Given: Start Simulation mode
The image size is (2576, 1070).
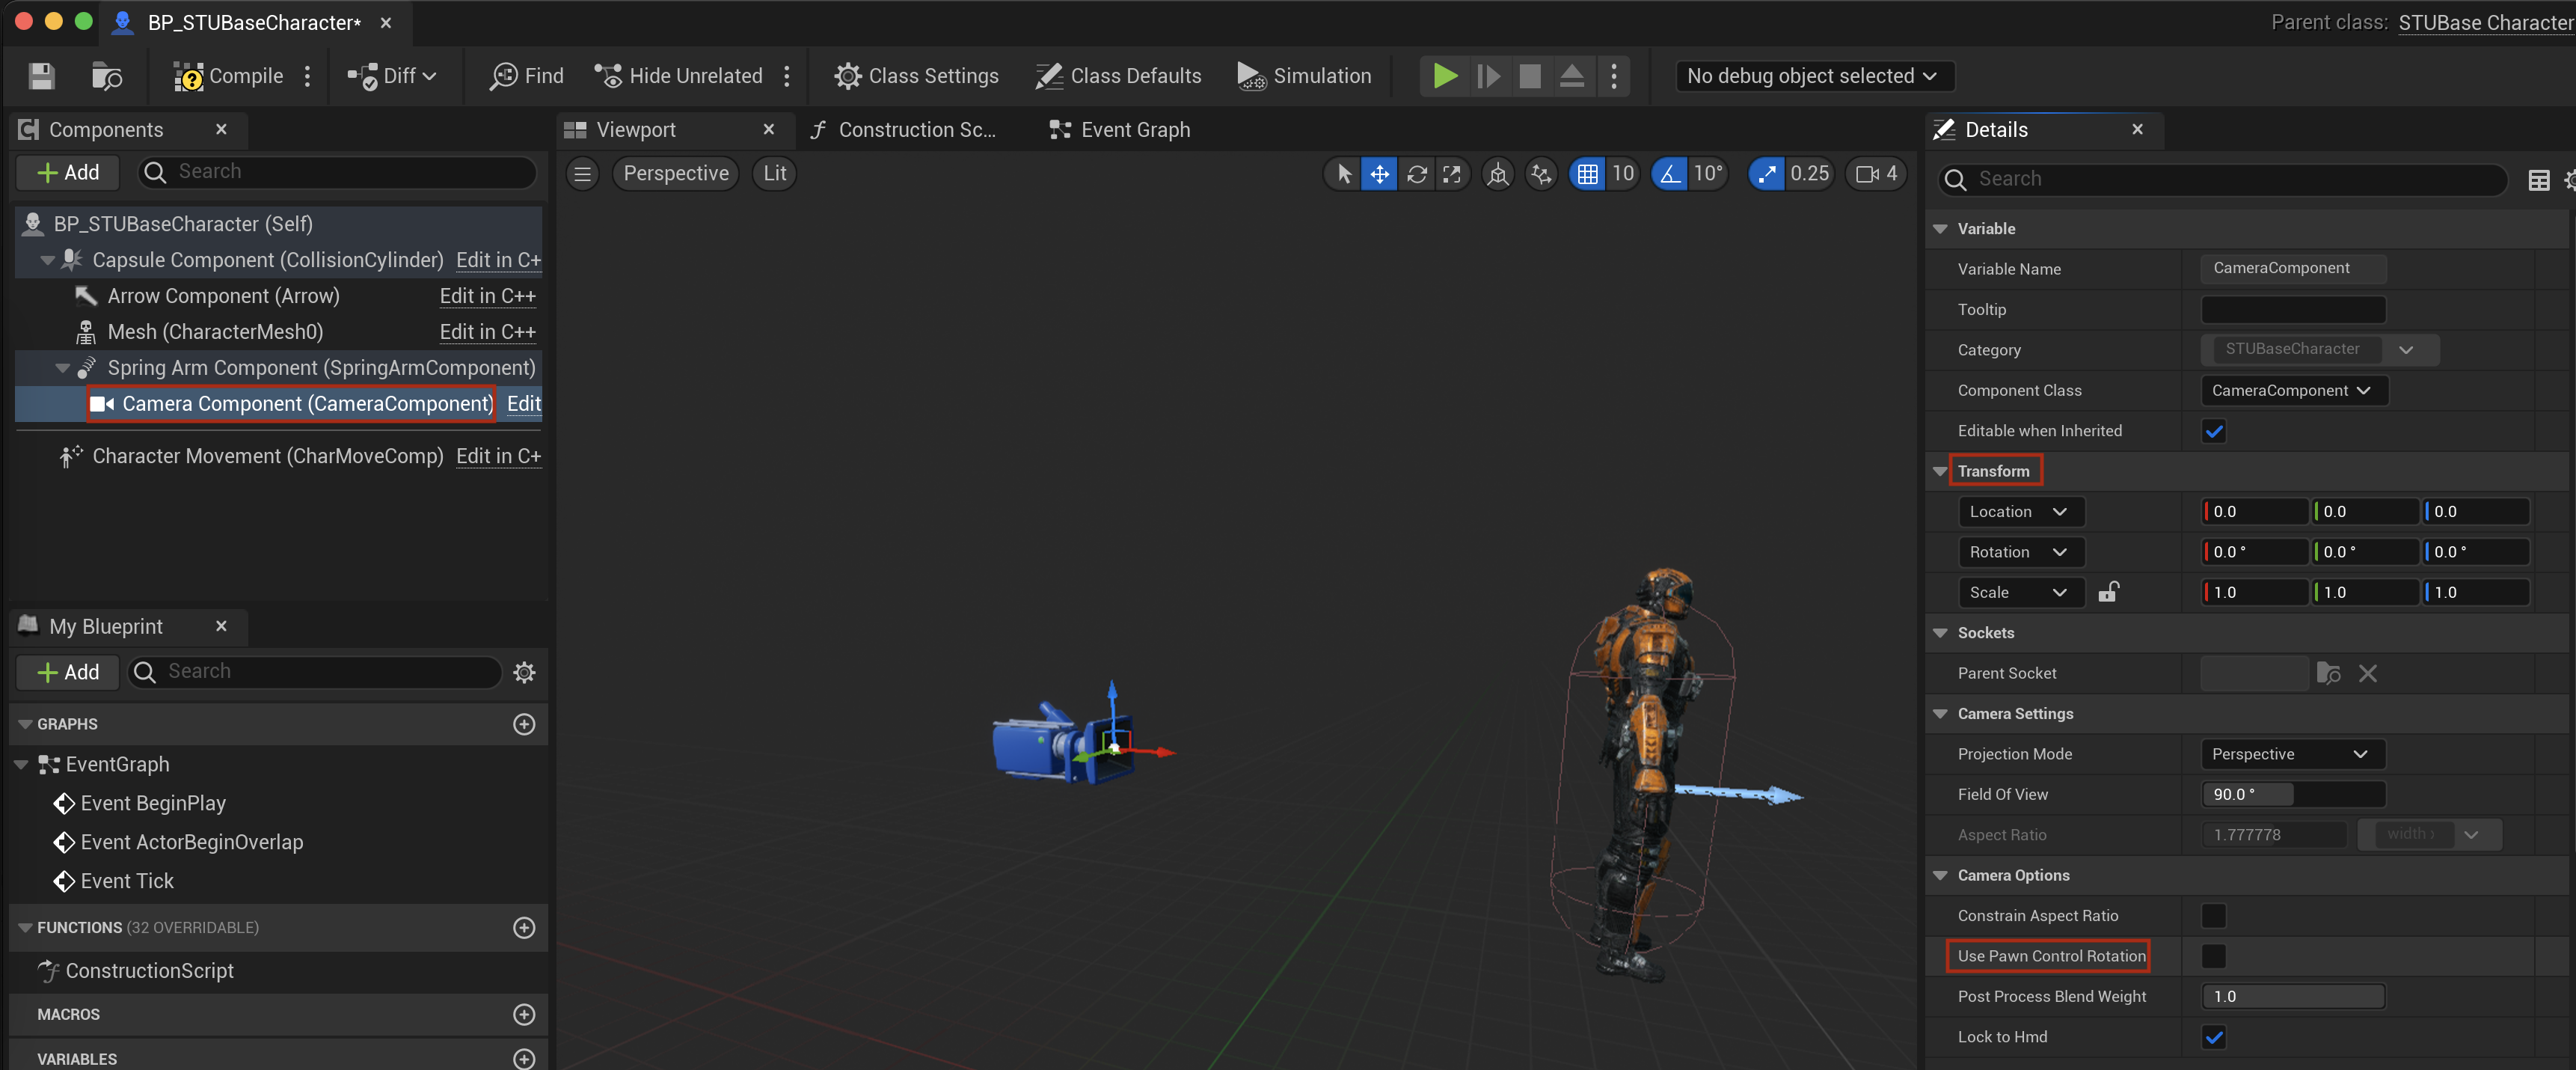Looking at the screenshot, I should point(1304,76).
